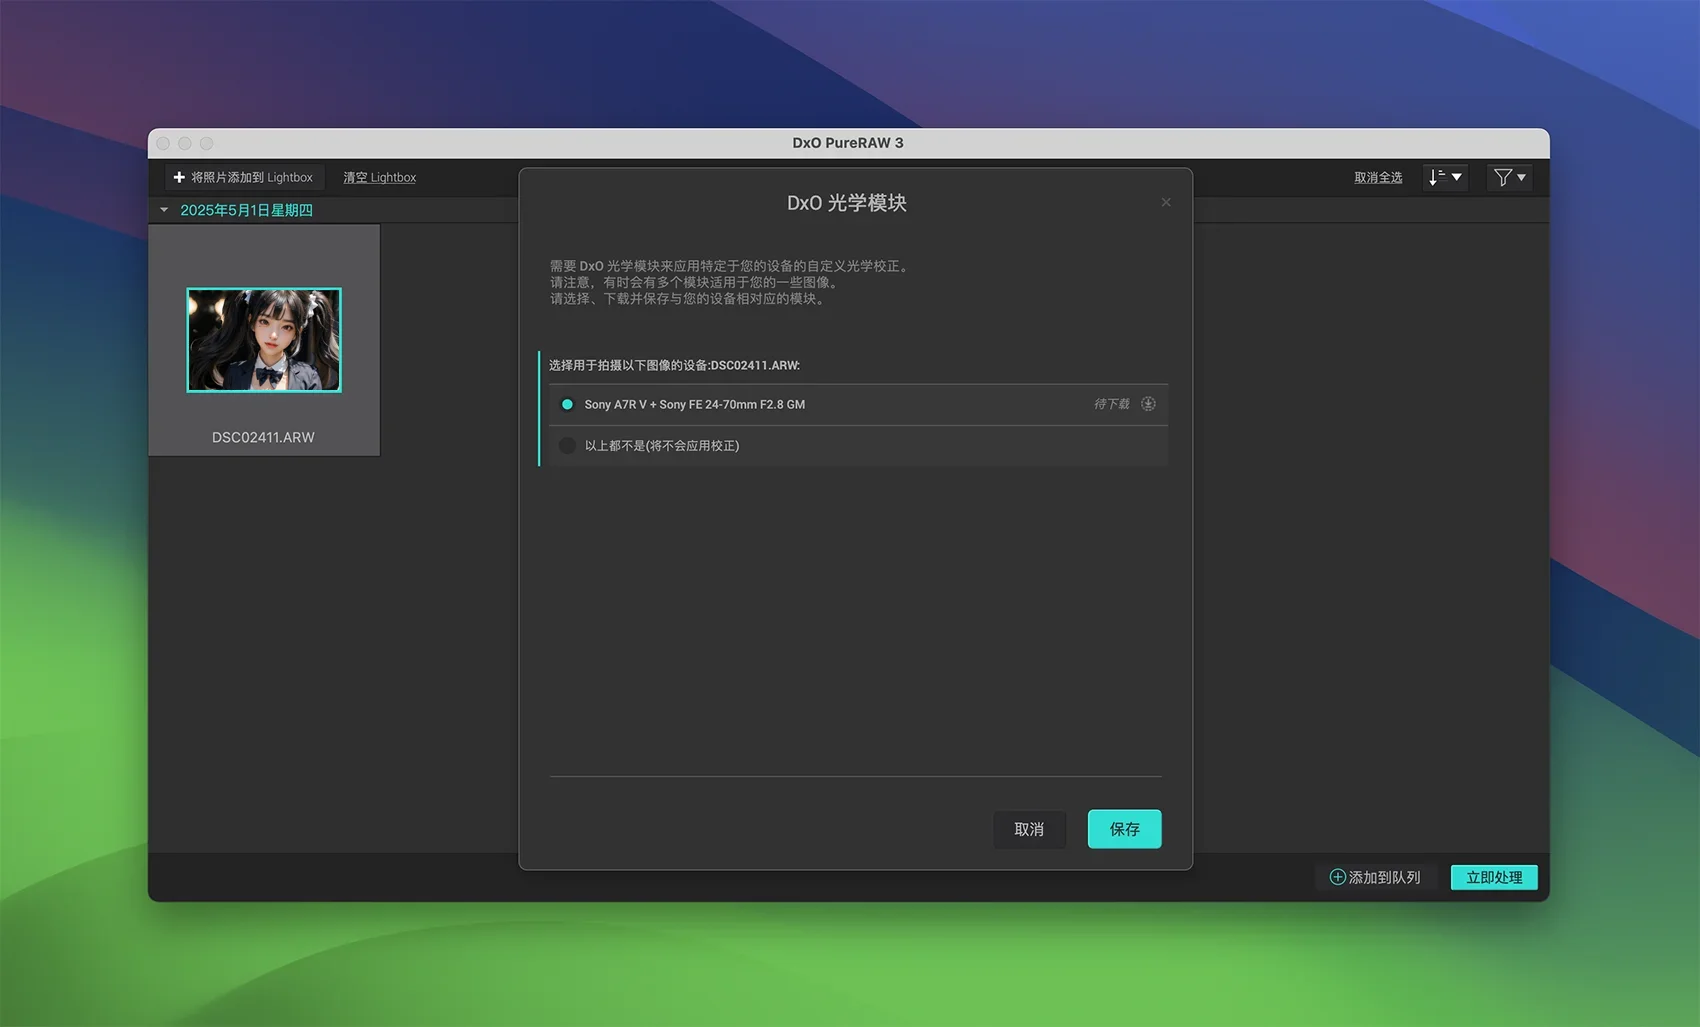Click the download icon for the Sony module
1700x1027 pixels.
tap(1148, 404)
